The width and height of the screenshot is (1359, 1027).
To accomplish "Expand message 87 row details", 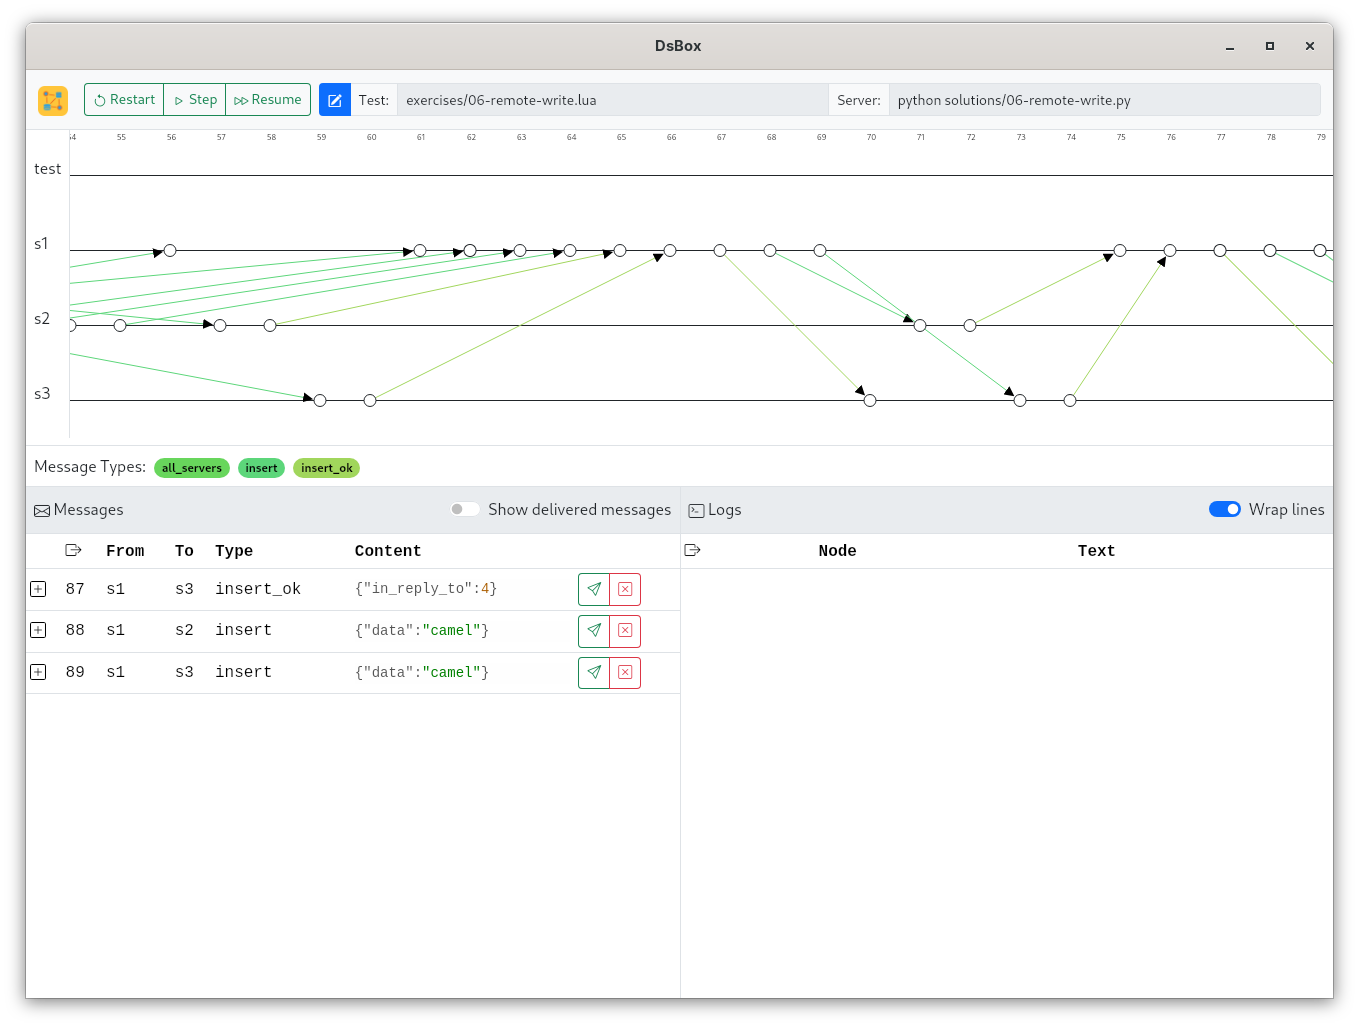I will [38, 589].
